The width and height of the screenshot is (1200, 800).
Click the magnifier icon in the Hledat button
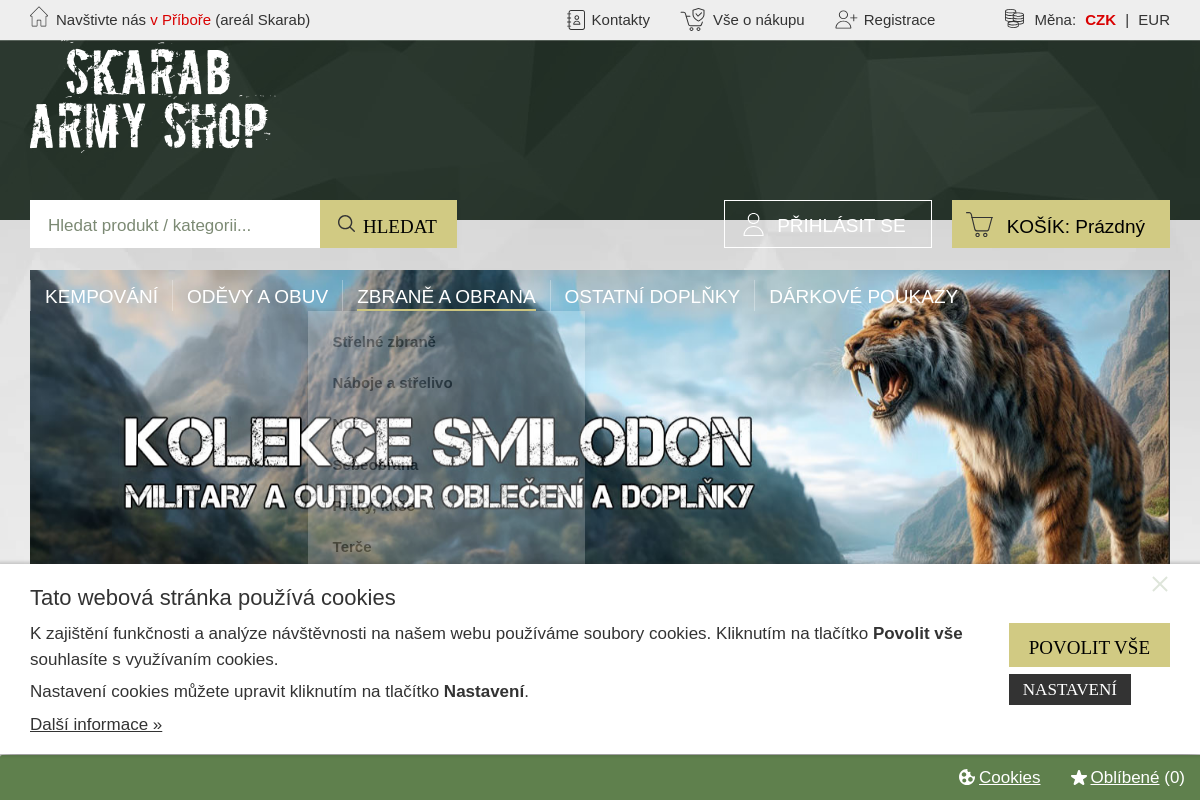347,224
